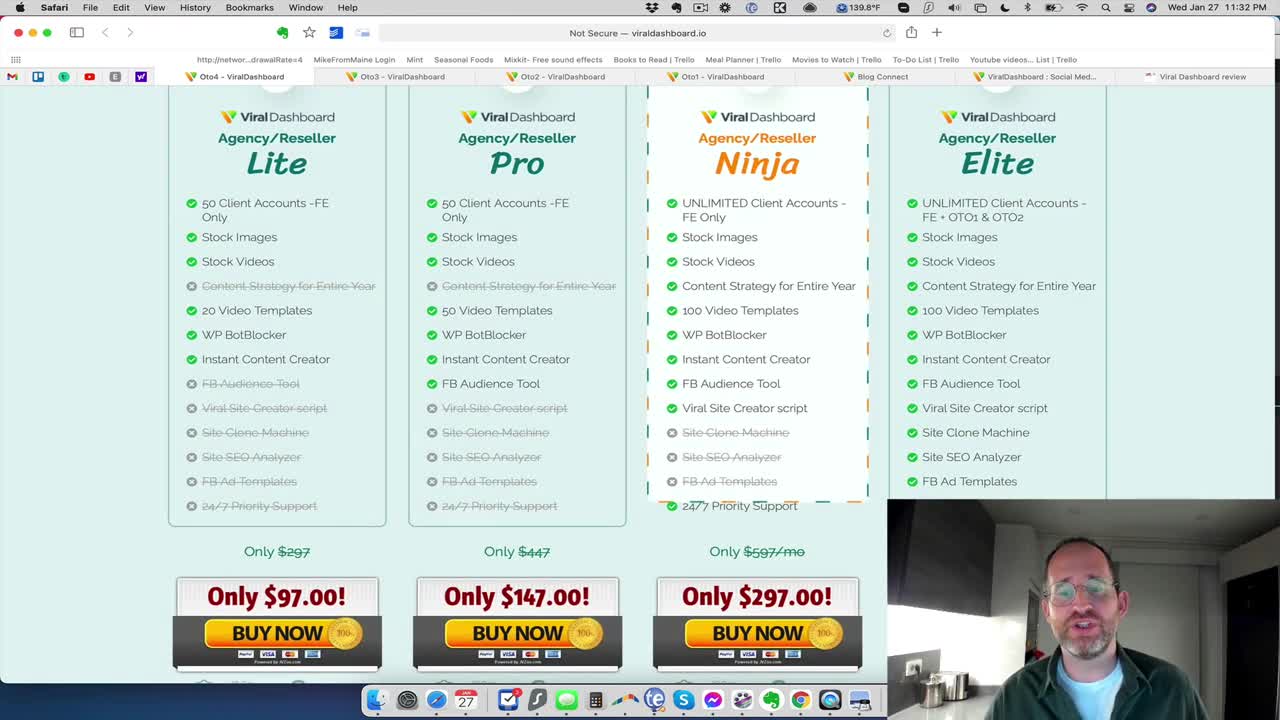The width and height of the screenshot is (1280, 720).
Task: Open Messenger in the Dock
Action: pos(713,700)
